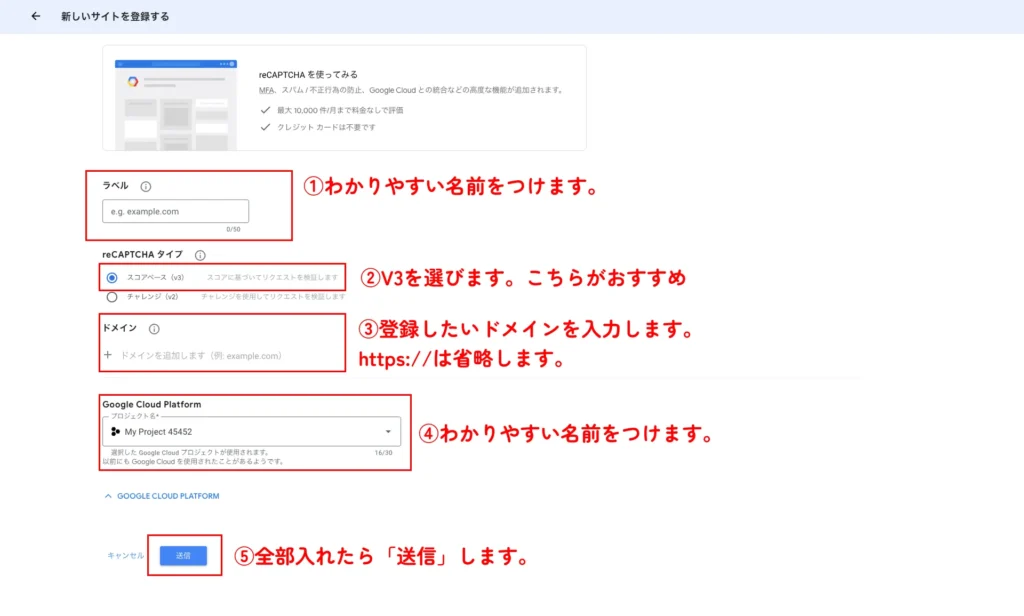The height and width of the screenshot is (616, 1024).
Task: Select the チャレンジ (v2) radio button
Action: (x=112, y=296)
